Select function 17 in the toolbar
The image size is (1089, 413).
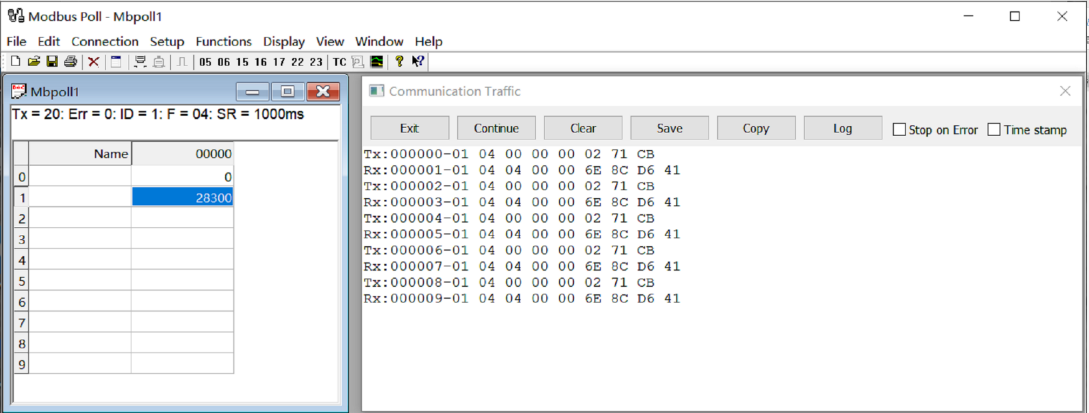[279, 62]
